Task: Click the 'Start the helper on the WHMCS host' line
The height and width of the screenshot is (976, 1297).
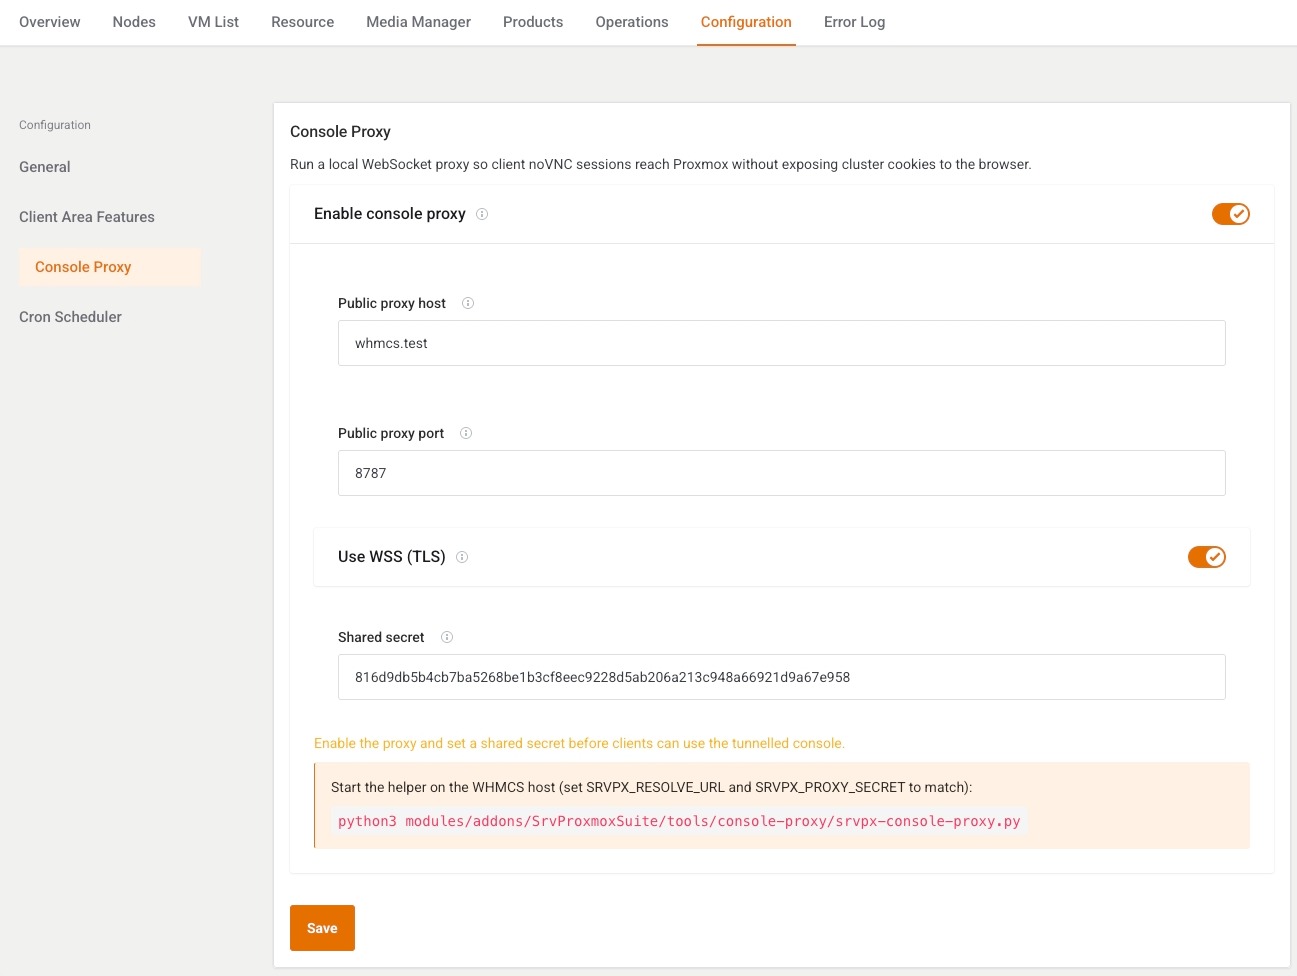Action: point(651,787)
